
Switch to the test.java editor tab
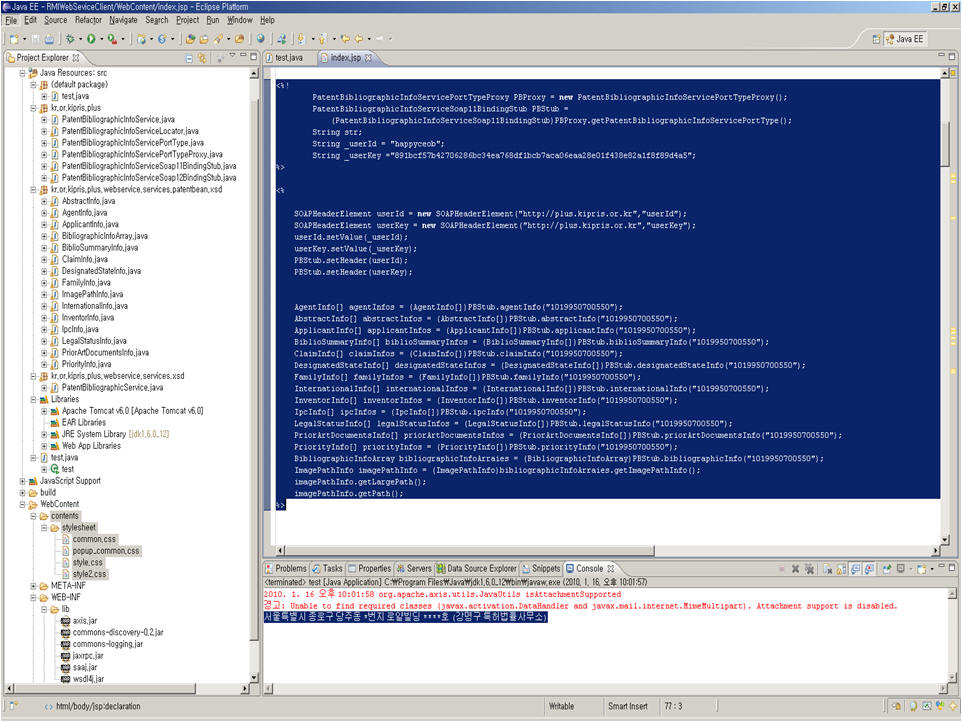[x=288, y=58]
